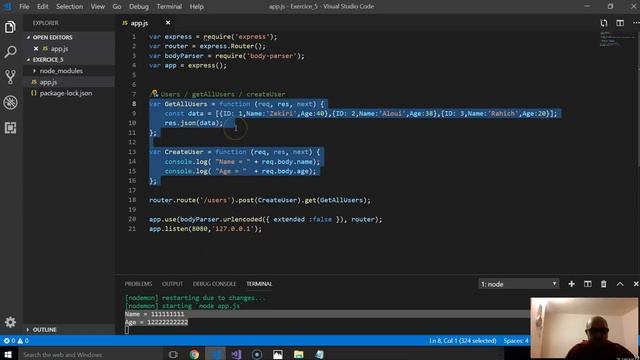Close the app.js editor tab

[x=168, y=23]
